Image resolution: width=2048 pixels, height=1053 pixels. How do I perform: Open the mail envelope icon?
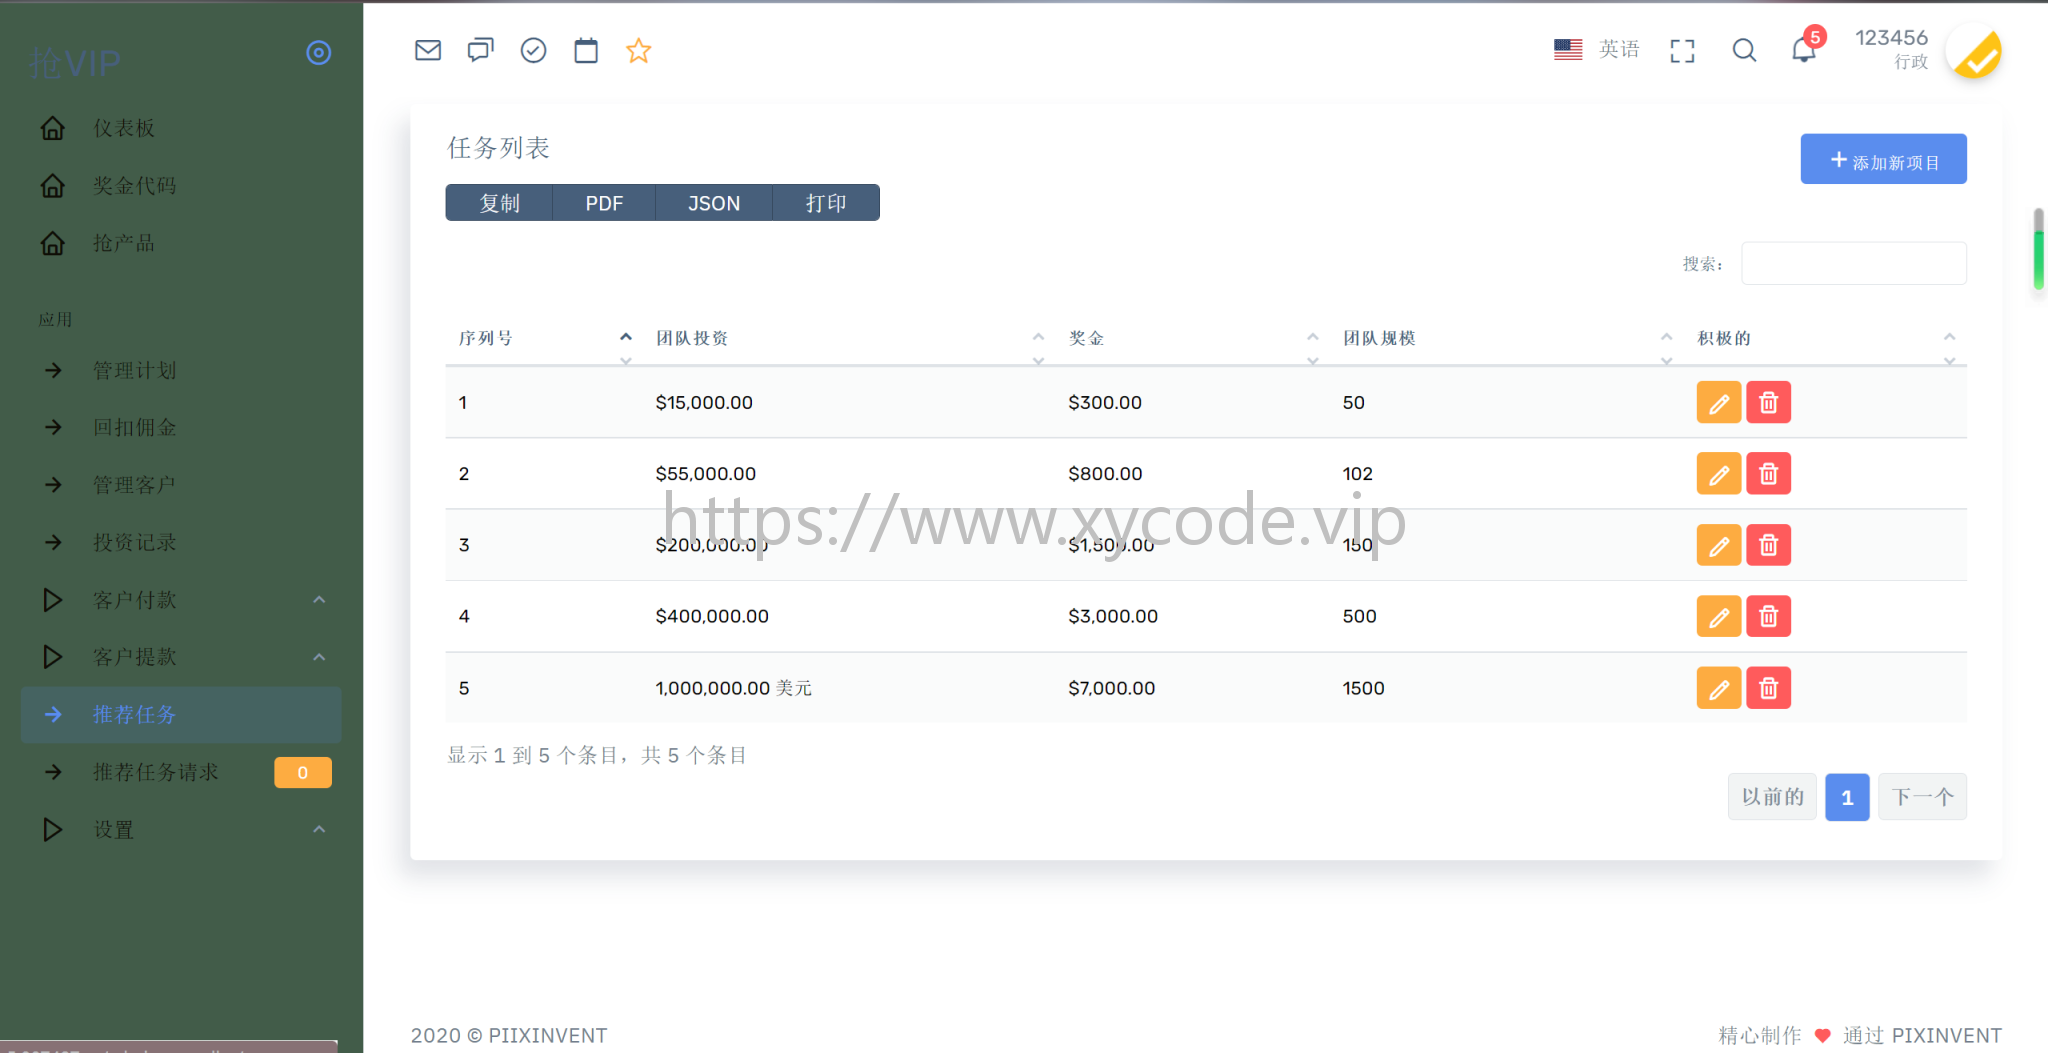pos(428,50)
